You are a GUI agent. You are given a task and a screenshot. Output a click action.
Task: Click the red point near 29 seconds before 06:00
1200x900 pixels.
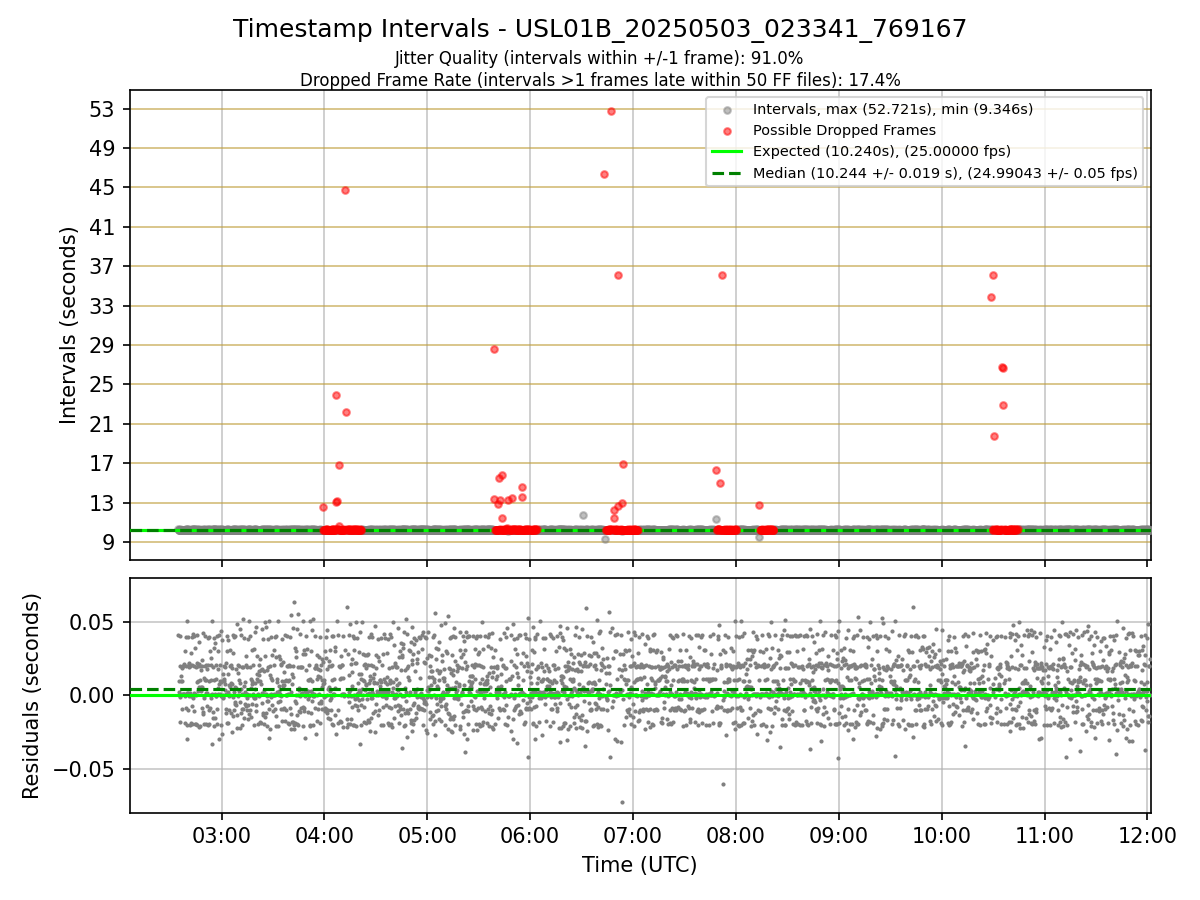point(494,349)
